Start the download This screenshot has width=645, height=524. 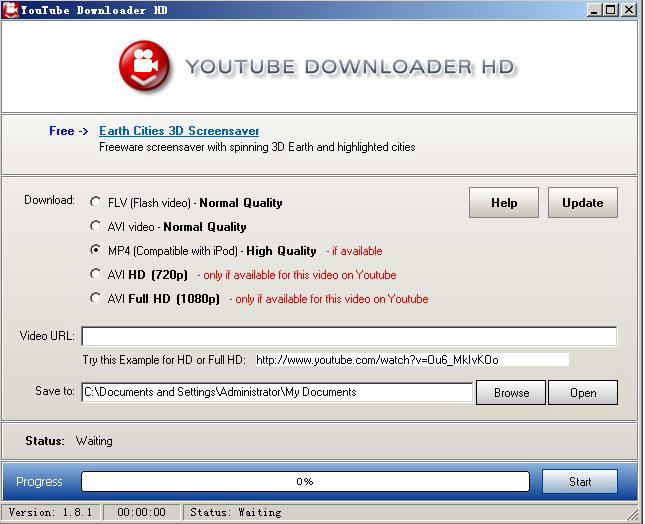(580, 481)
